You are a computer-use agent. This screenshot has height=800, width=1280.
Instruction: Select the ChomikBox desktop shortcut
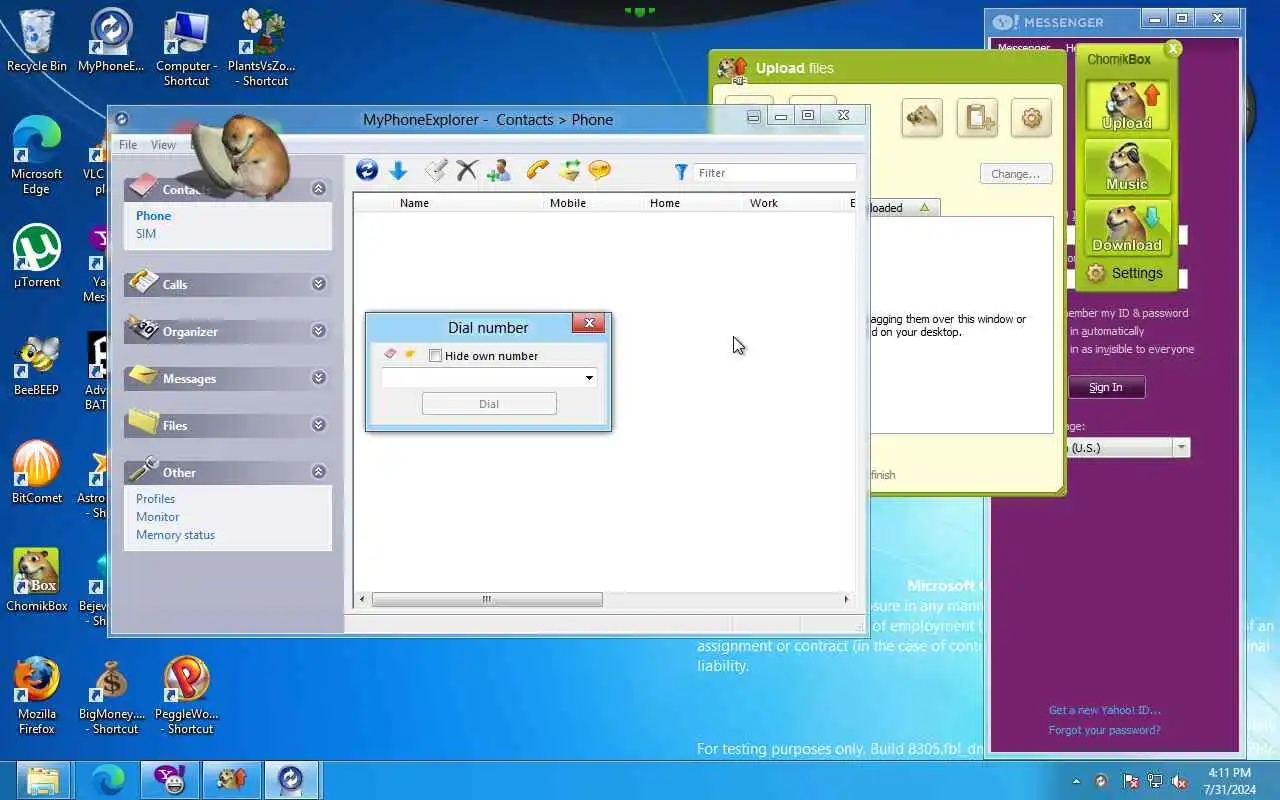tap(37, 581)
